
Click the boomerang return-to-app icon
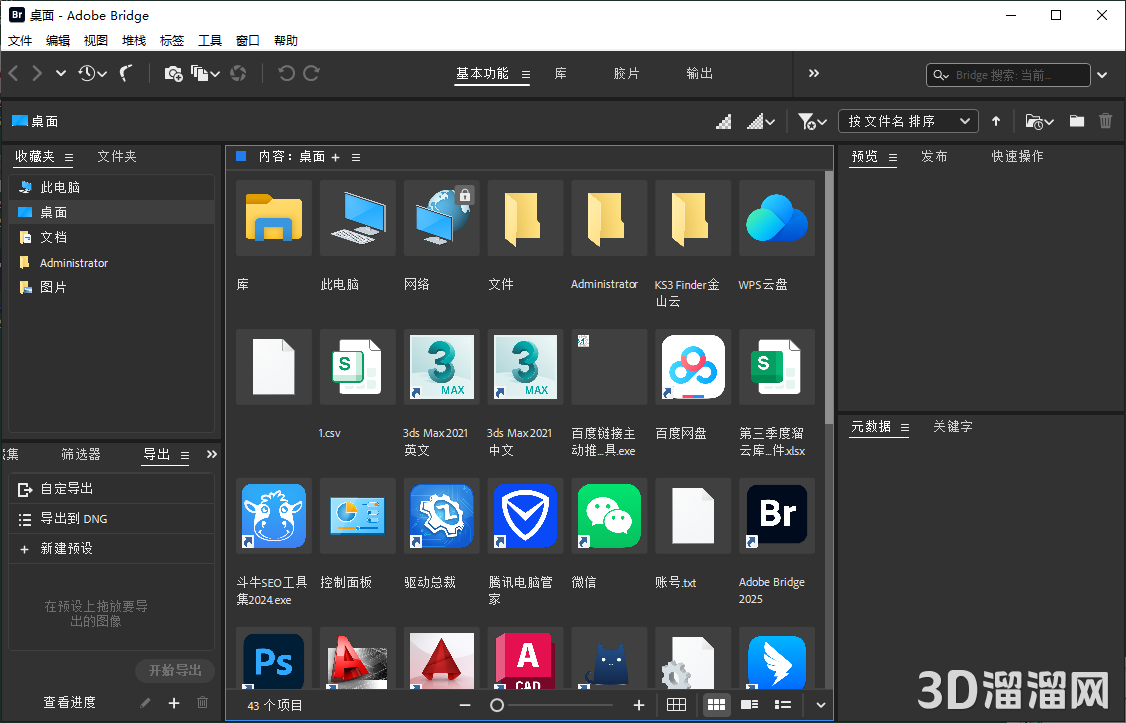(126, 73)
